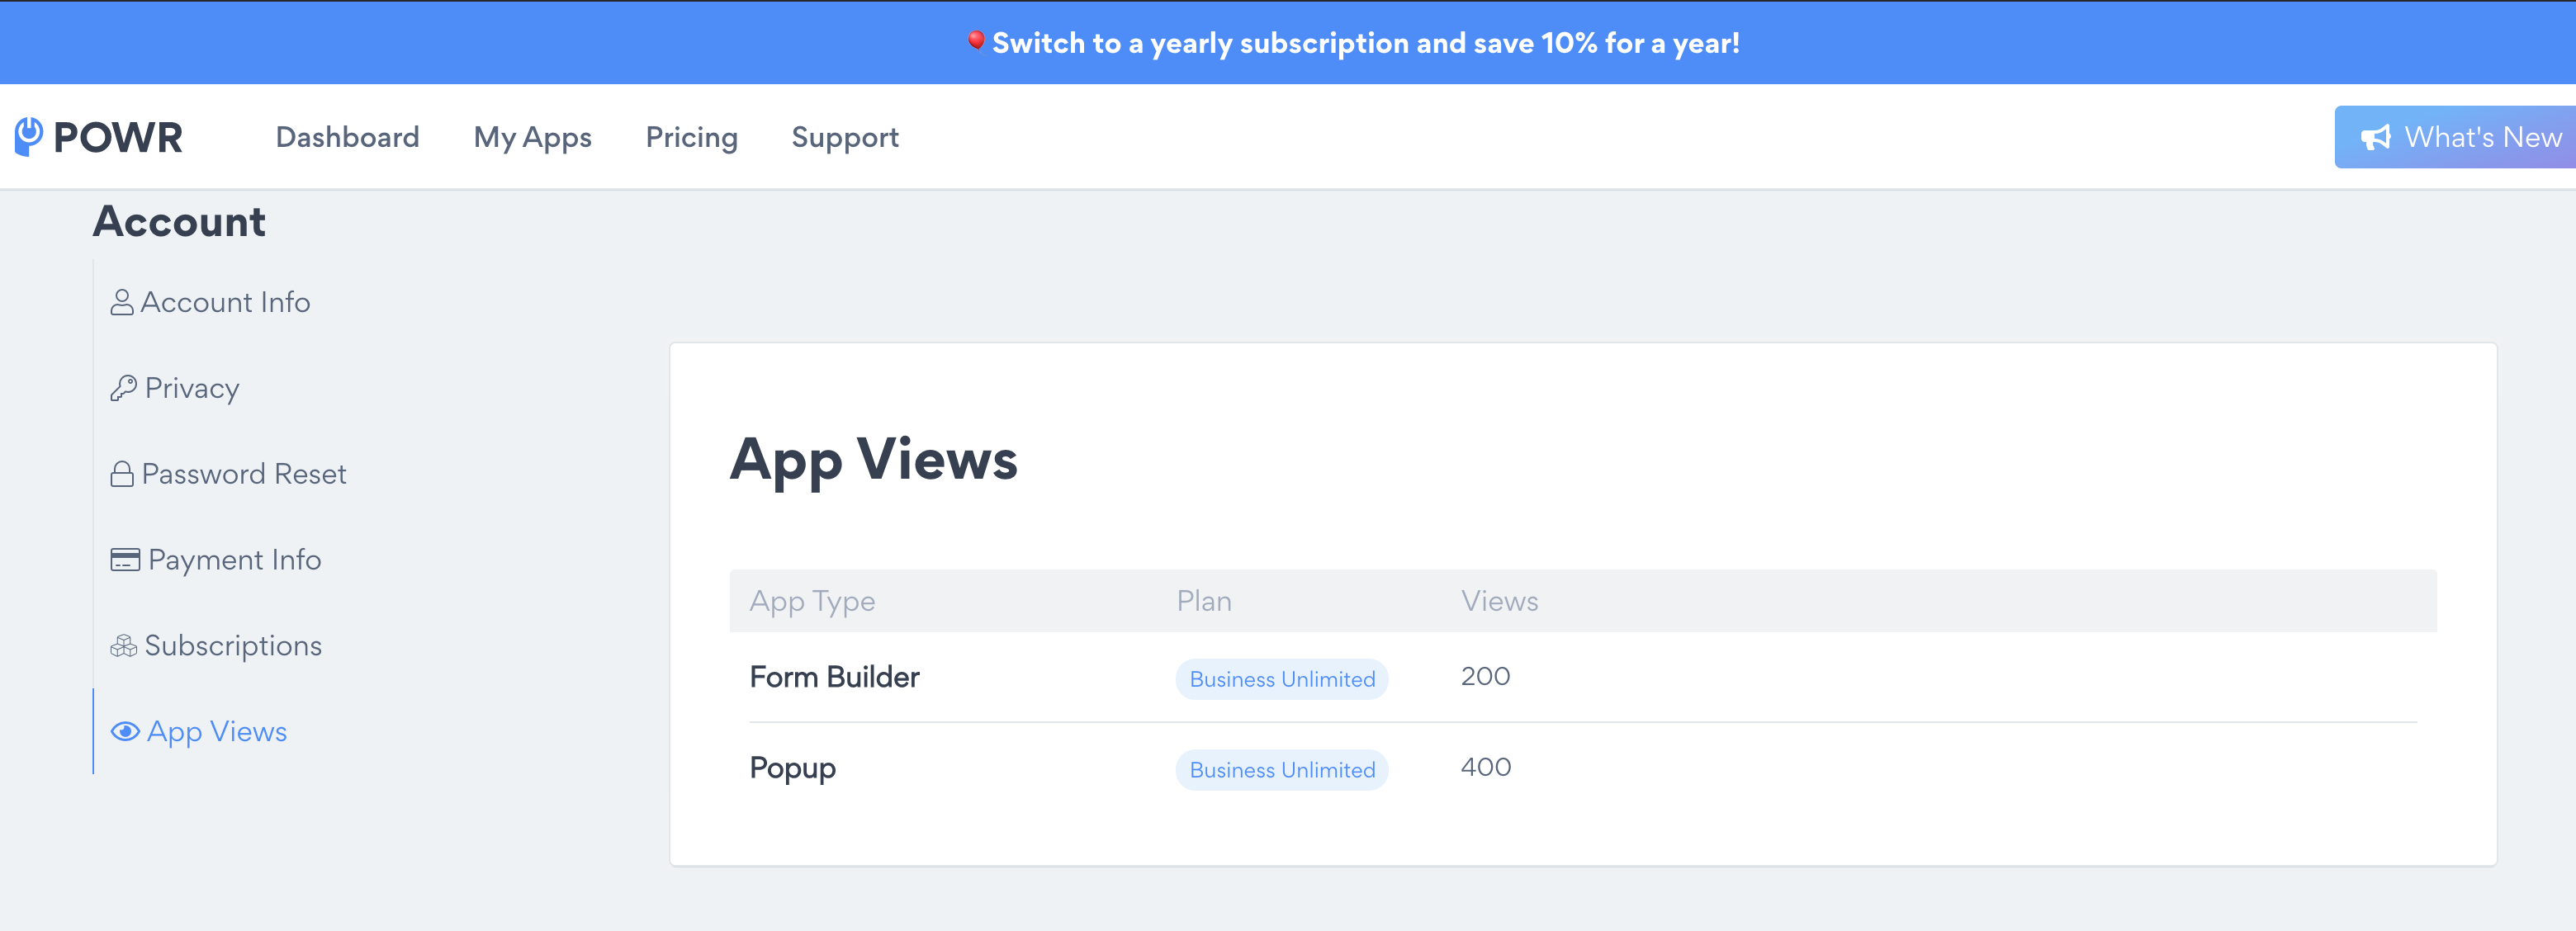Click the red balloon icon in banner
The image size is (2576, 931).
[x=975, y=41]
